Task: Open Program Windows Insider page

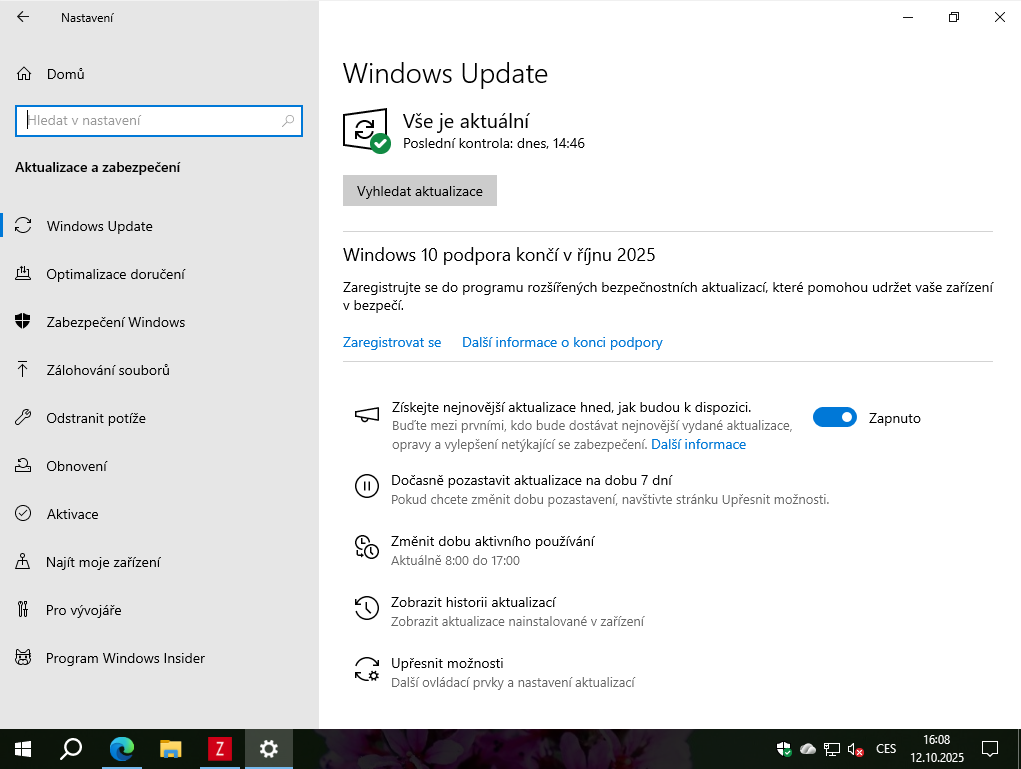Action: (x=125, y=658)
